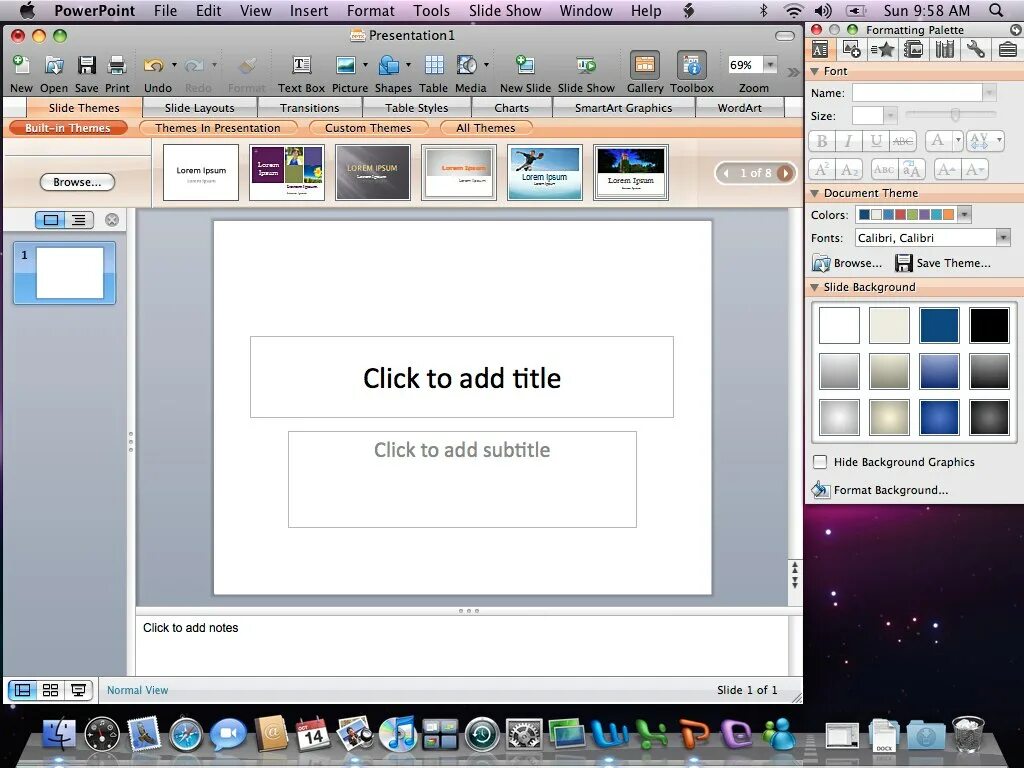
Task: Open the Insert menu
Action: [x=309, y=10]
